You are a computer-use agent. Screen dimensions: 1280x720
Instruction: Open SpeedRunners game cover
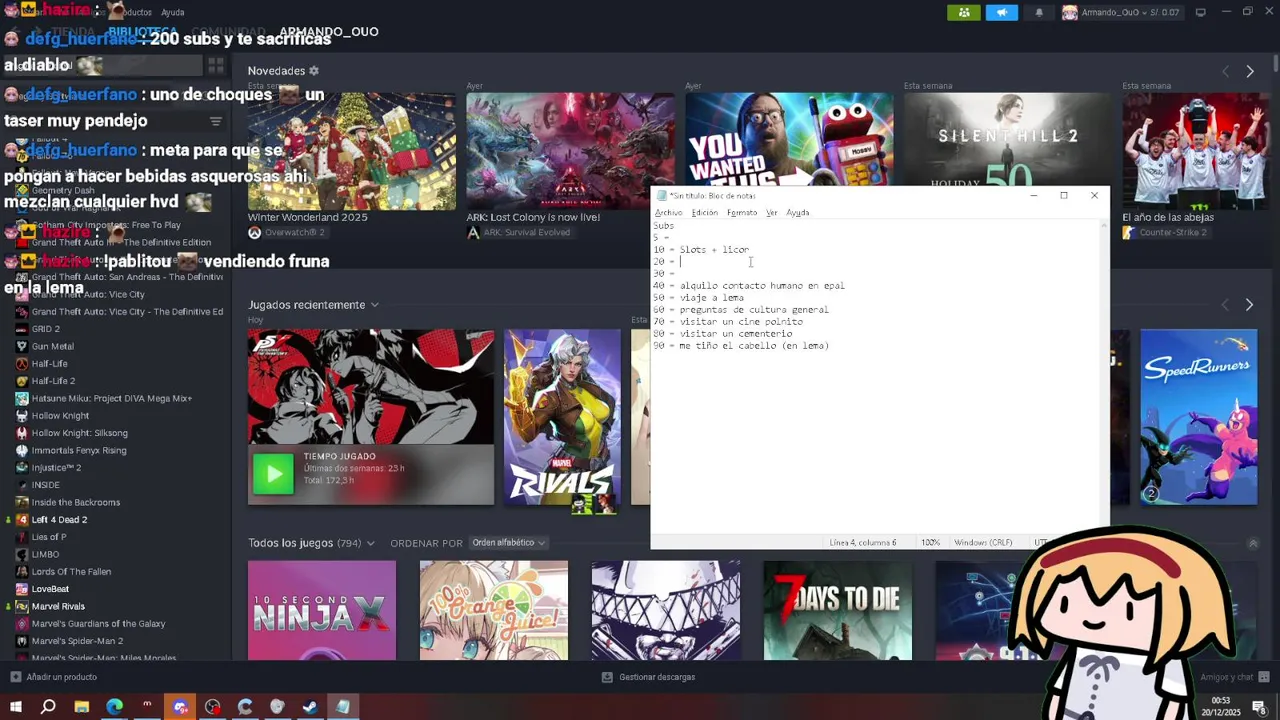(1199, 417)
